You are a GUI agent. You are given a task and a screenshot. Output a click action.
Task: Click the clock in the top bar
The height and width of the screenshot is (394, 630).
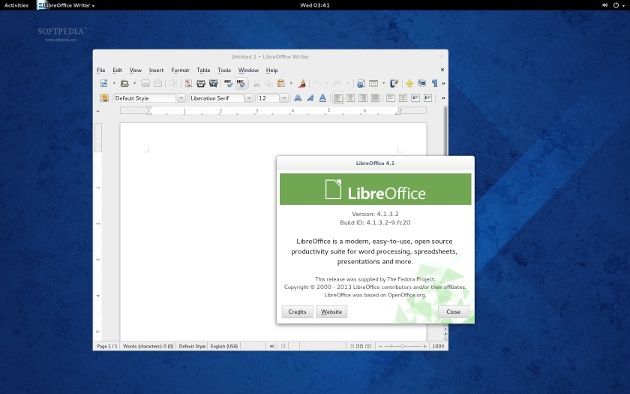315,5
